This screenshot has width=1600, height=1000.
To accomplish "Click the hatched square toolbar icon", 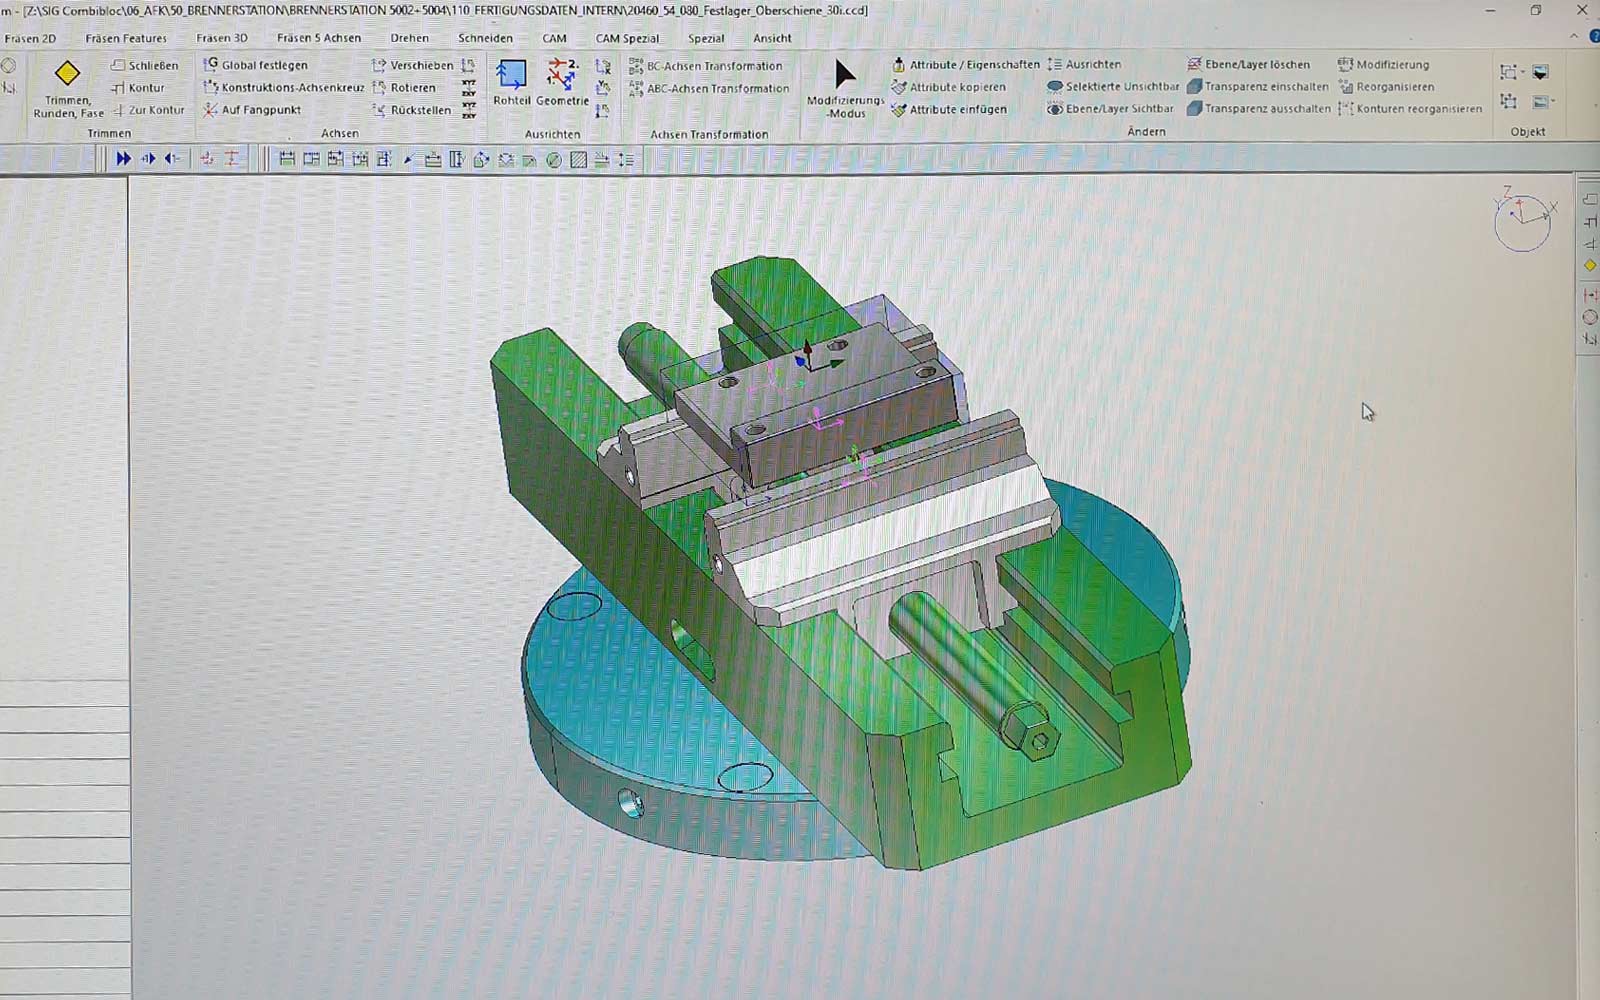I will [x=578, y=160].
